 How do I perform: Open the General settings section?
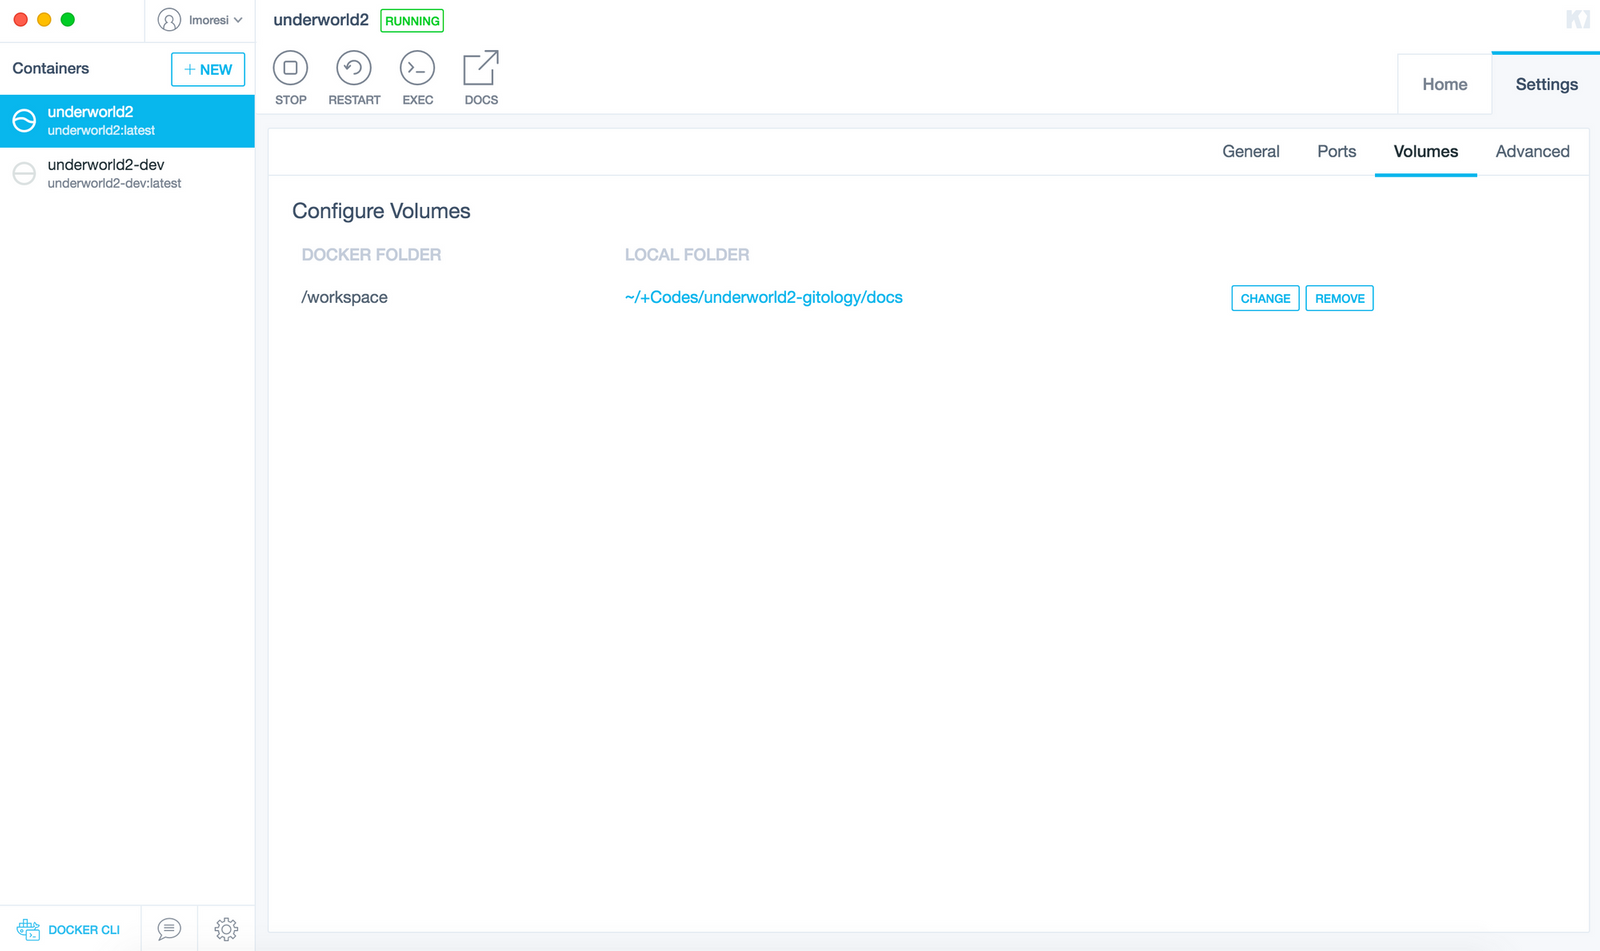coord(1250,151)
